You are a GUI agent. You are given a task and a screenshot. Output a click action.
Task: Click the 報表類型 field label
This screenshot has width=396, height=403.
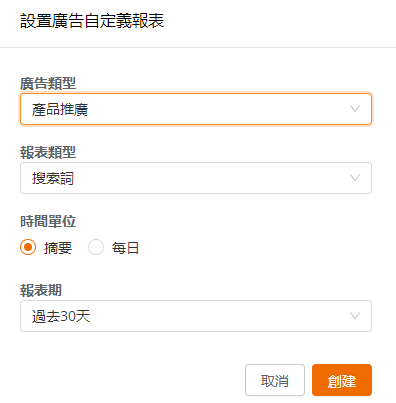[x=48, y=152]
